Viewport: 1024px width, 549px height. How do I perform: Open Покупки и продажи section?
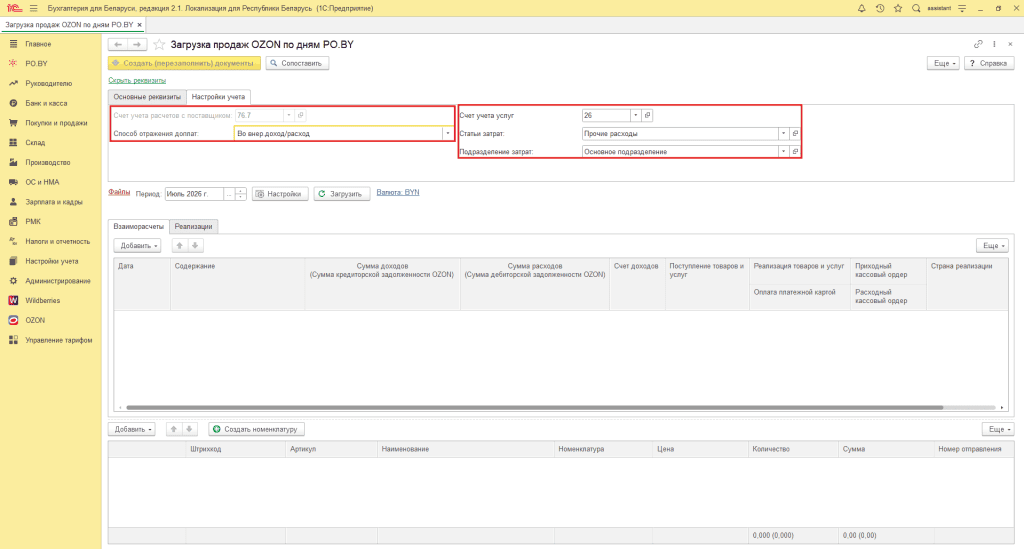pos(56,123)
